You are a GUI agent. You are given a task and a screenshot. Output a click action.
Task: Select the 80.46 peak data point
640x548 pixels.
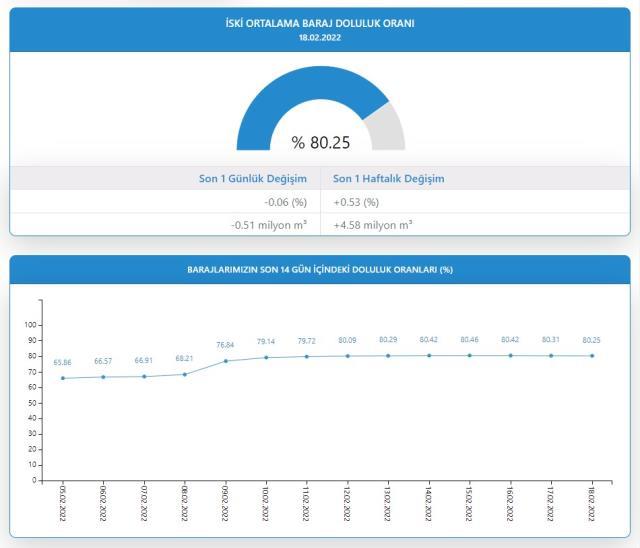pos(470,355)
